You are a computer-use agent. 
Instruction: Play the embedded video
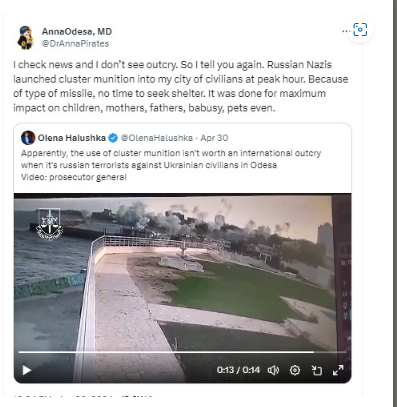click(27, 370)
